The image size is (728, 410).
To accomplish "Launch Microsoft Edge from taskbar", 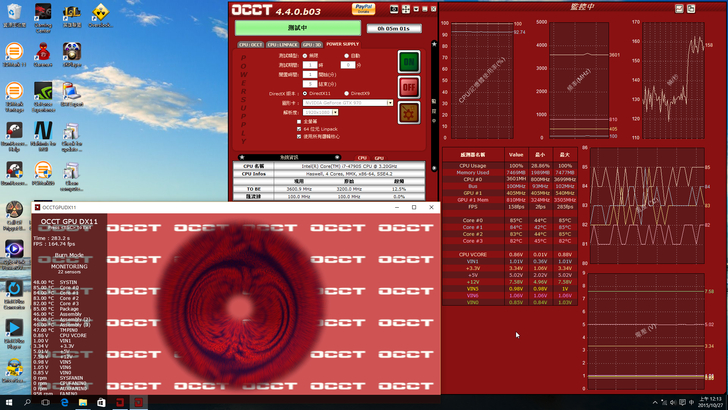I will (64, 402).
